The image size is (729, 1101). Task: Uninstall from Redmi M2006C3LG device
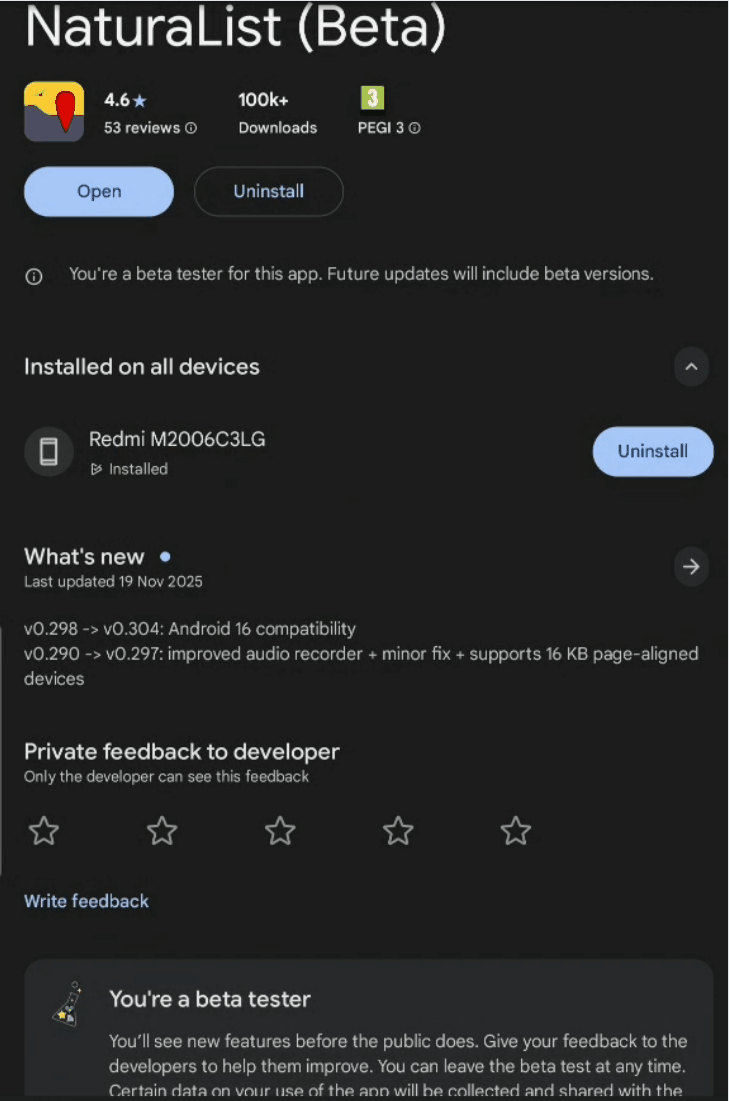click(652, 452)
